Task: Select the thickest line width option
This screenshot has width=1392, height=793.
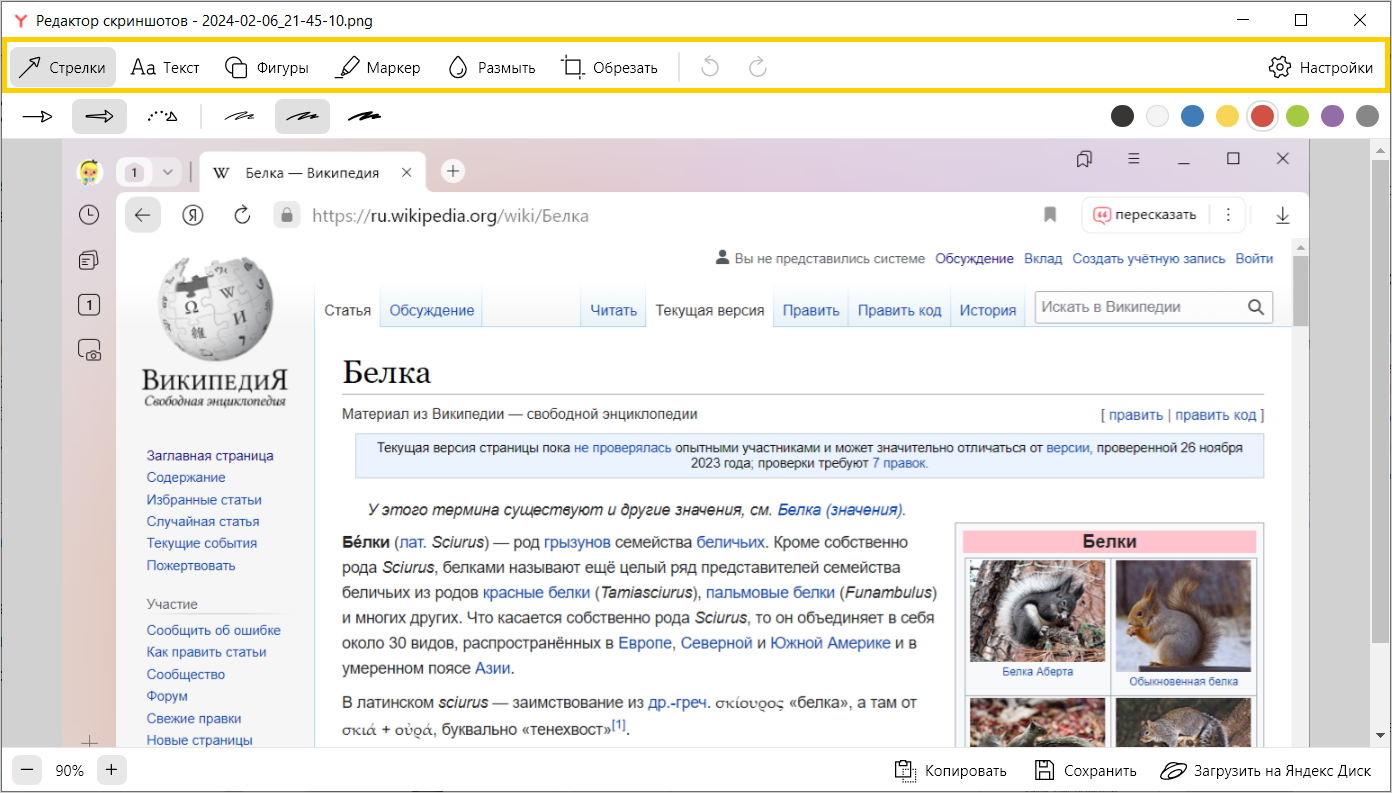Action: pyautogui.click(x=364, y=117)
